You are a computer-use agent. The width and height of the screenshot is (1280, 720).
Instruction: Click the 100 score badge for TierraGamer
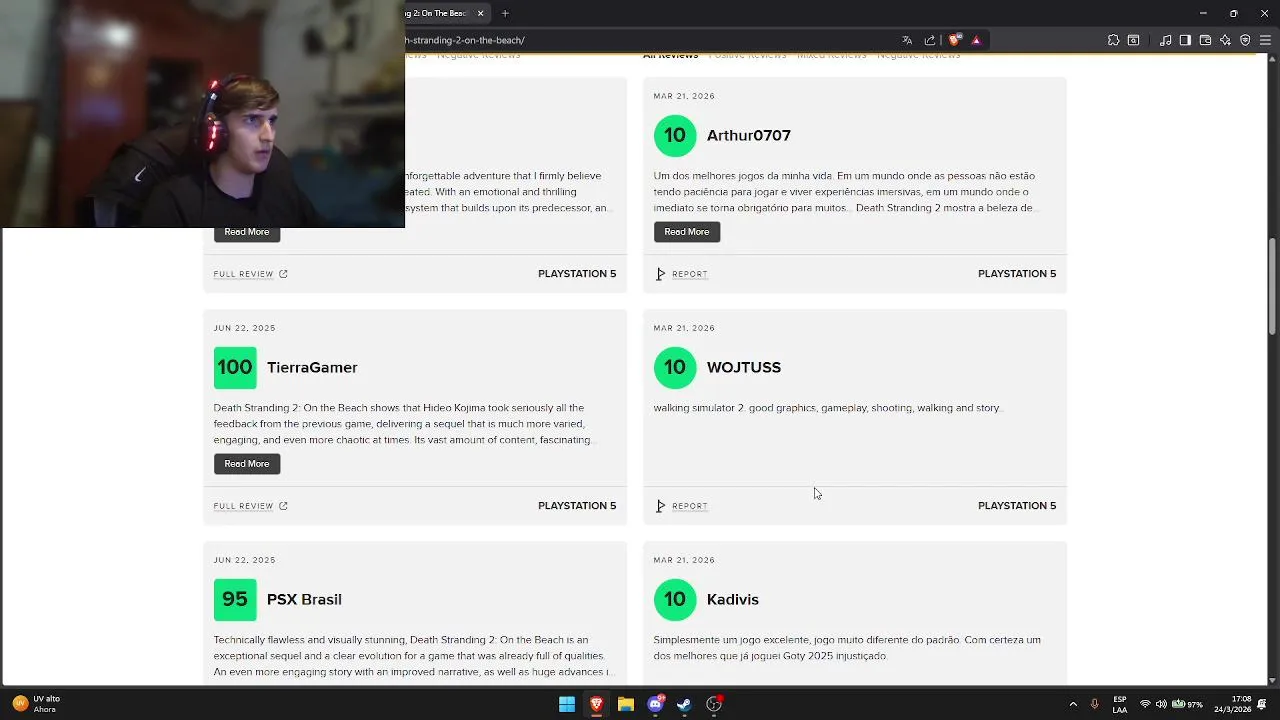[x=235, y=367]
